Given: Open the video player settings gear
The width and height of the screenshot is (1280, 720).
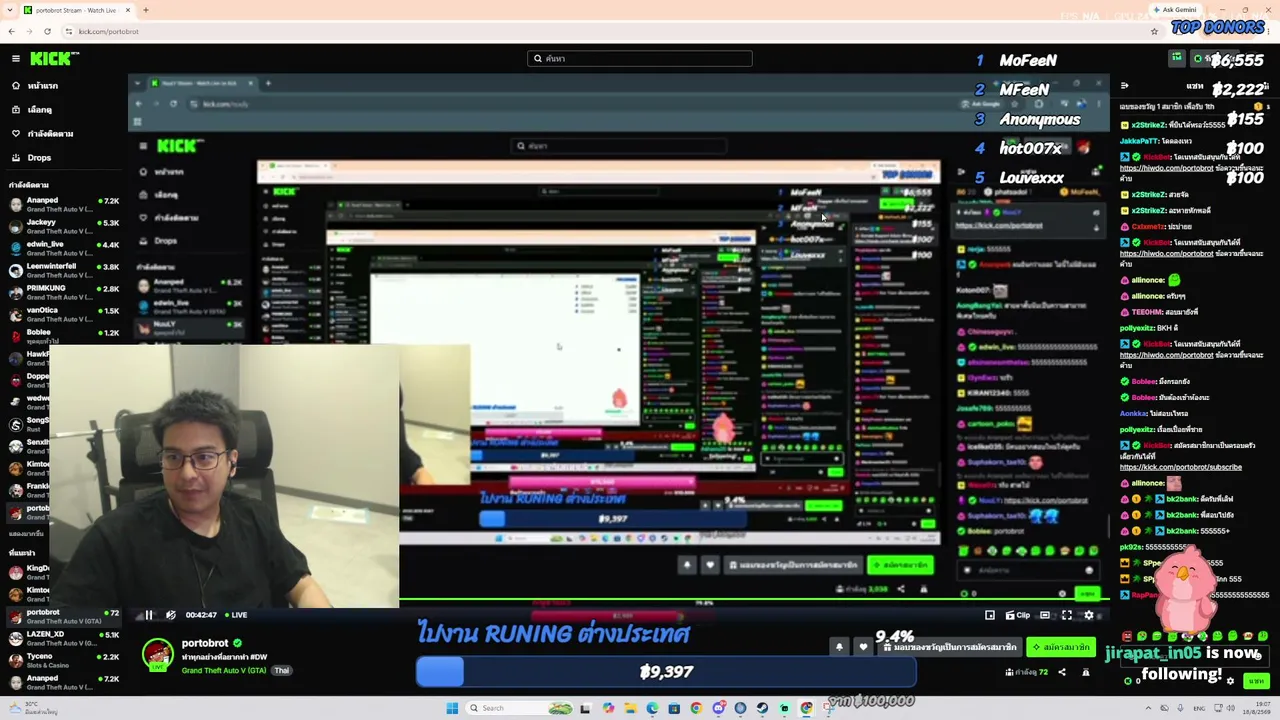Looking at the screenshot, I should (1089, 615).
